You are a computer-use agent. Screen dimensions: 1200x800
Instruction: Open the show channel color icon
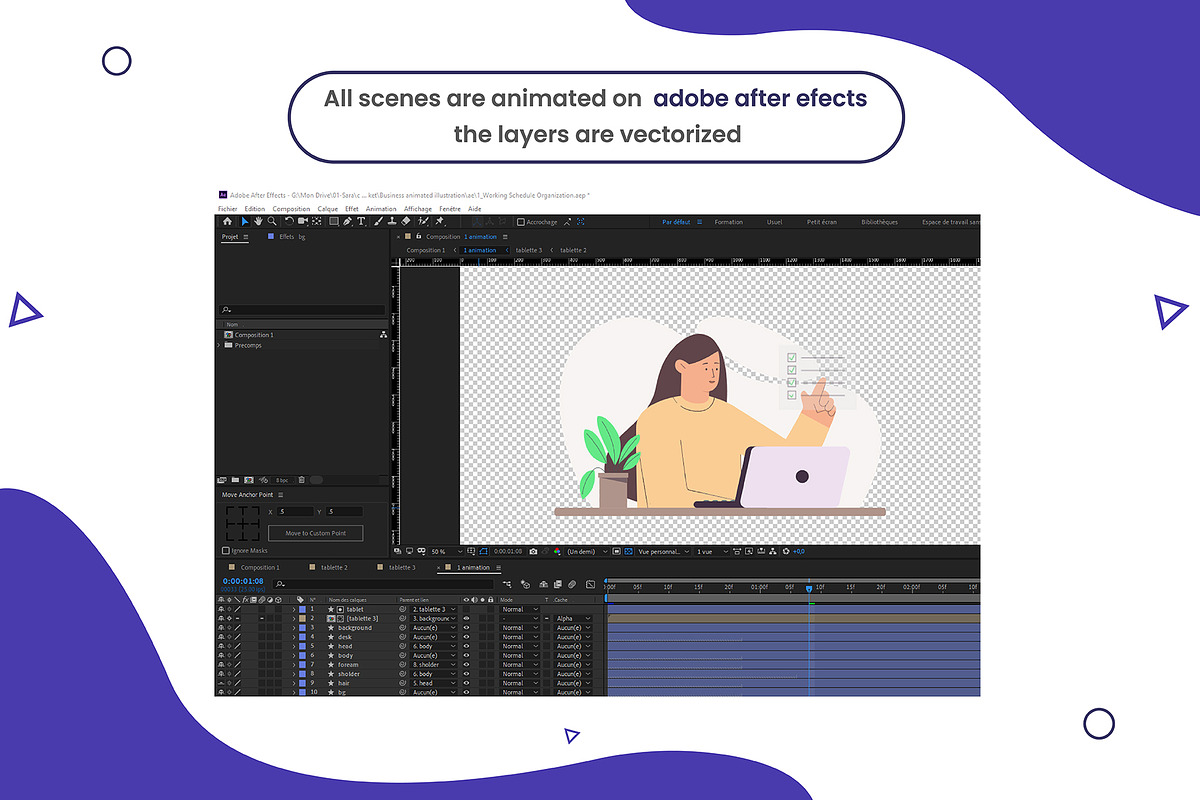pos(557,551)
